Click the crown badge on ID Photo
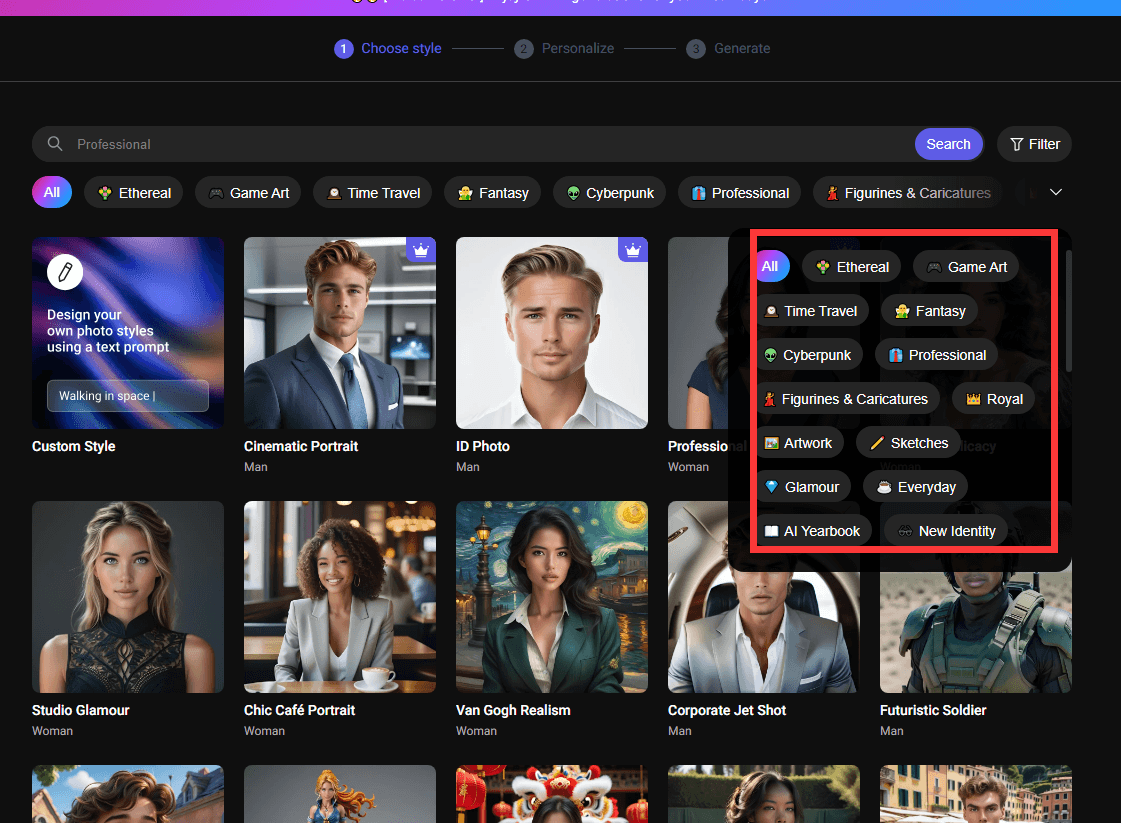1121x823 pixels. pos(633,251)
